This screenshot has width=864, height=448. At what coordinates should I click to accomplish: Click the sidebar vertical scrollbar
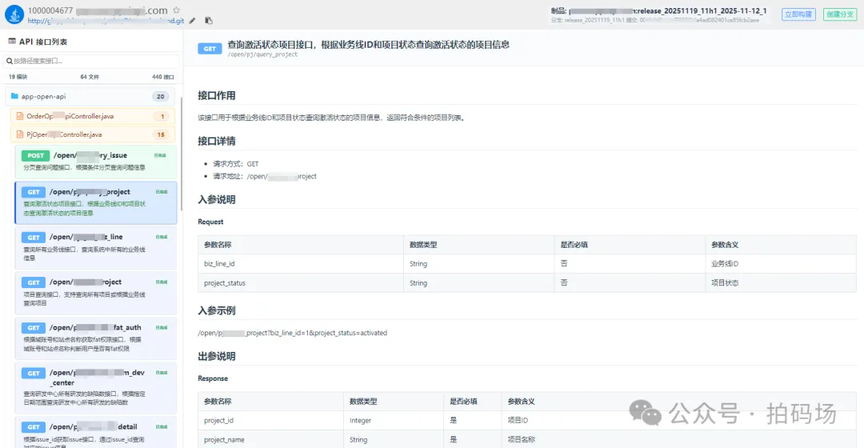click(181, 152)
